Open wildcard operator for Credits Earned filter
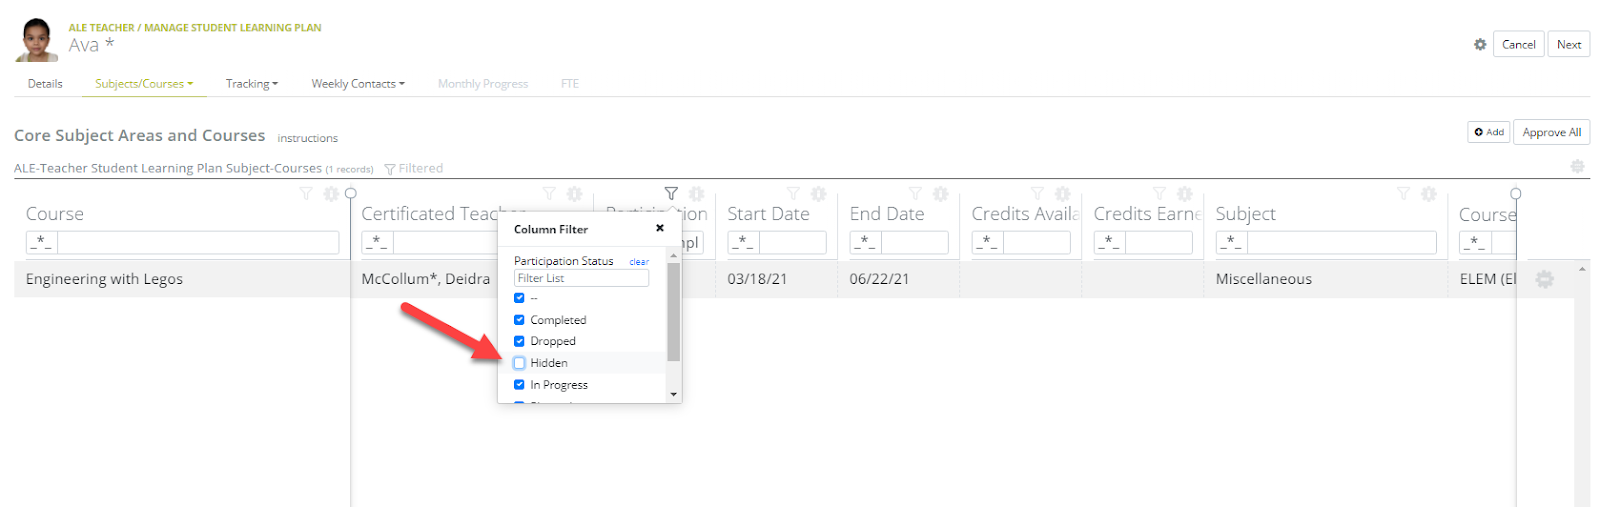The image size is (1600, 507). [1110, 242]
